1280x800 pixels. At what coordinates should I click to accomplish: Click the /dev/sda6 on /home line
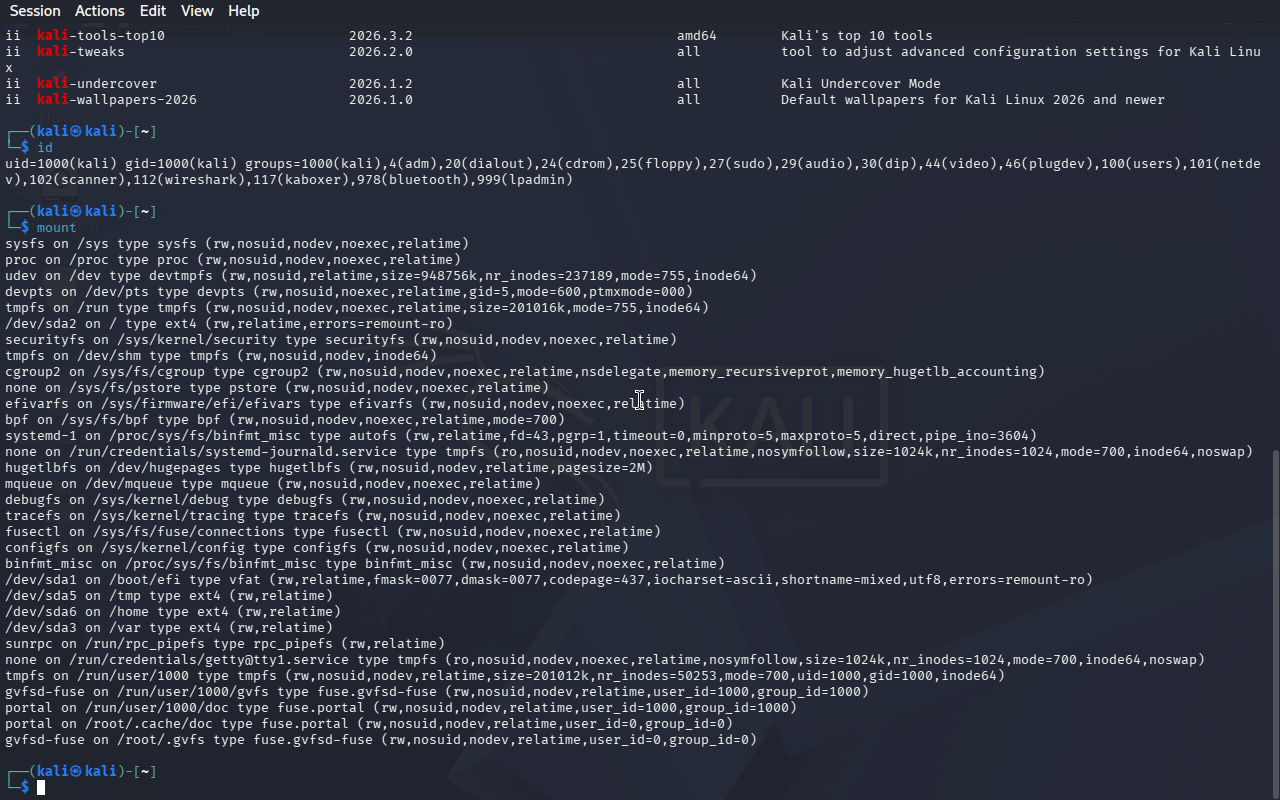pos(173,612)
